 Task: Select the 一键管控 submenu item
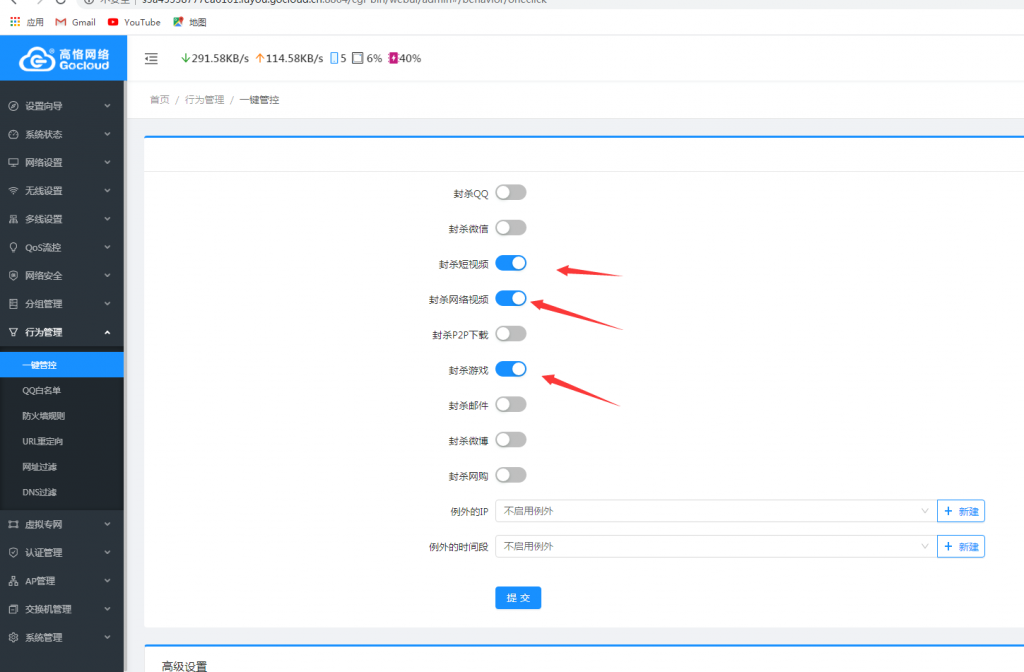pos(61,365)
